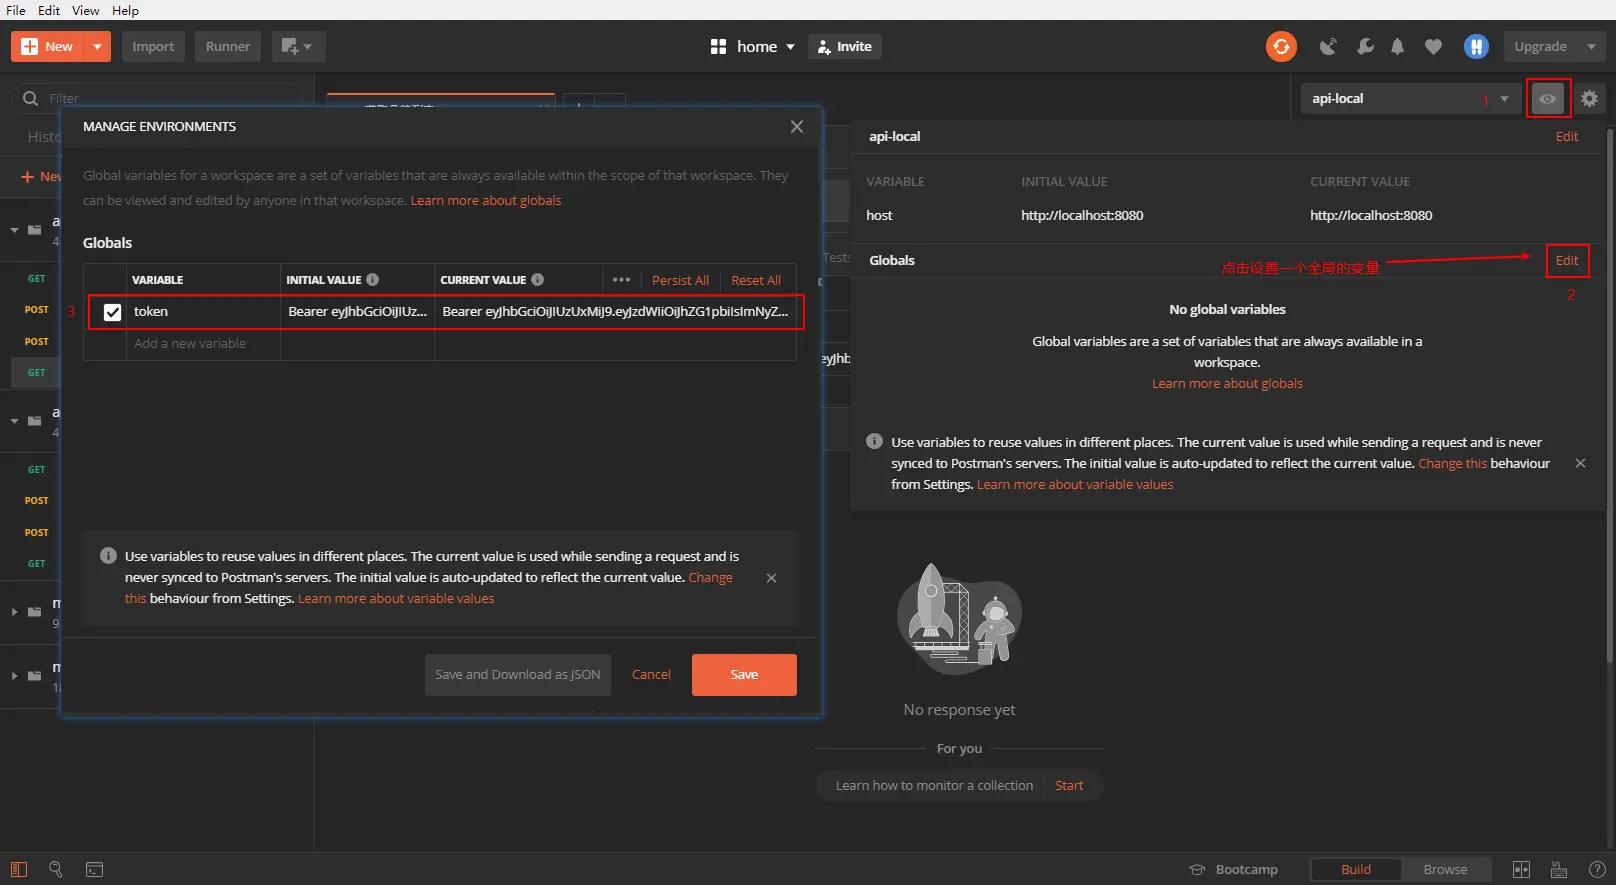
Task: Click the sync status icon in header
Action: (x=1281, y=46)
